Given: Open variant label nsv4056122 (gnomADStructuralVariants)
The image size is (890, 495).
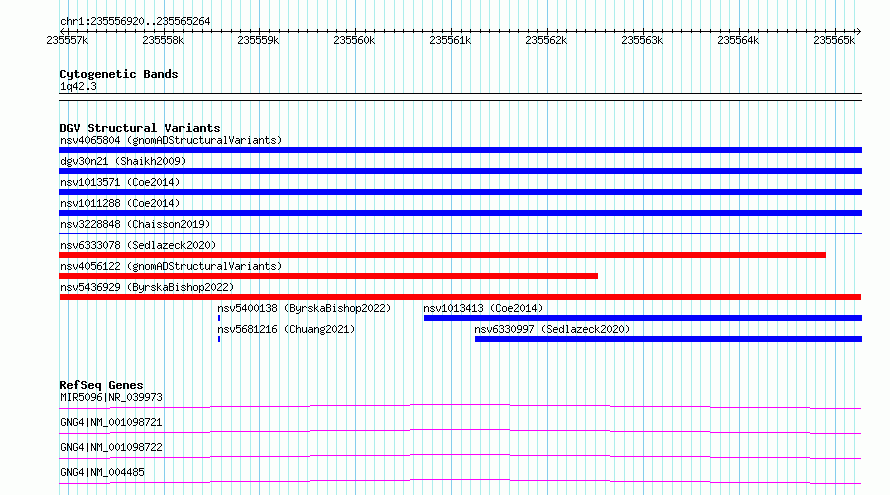Looking at the screenshot, I should 171,266.
